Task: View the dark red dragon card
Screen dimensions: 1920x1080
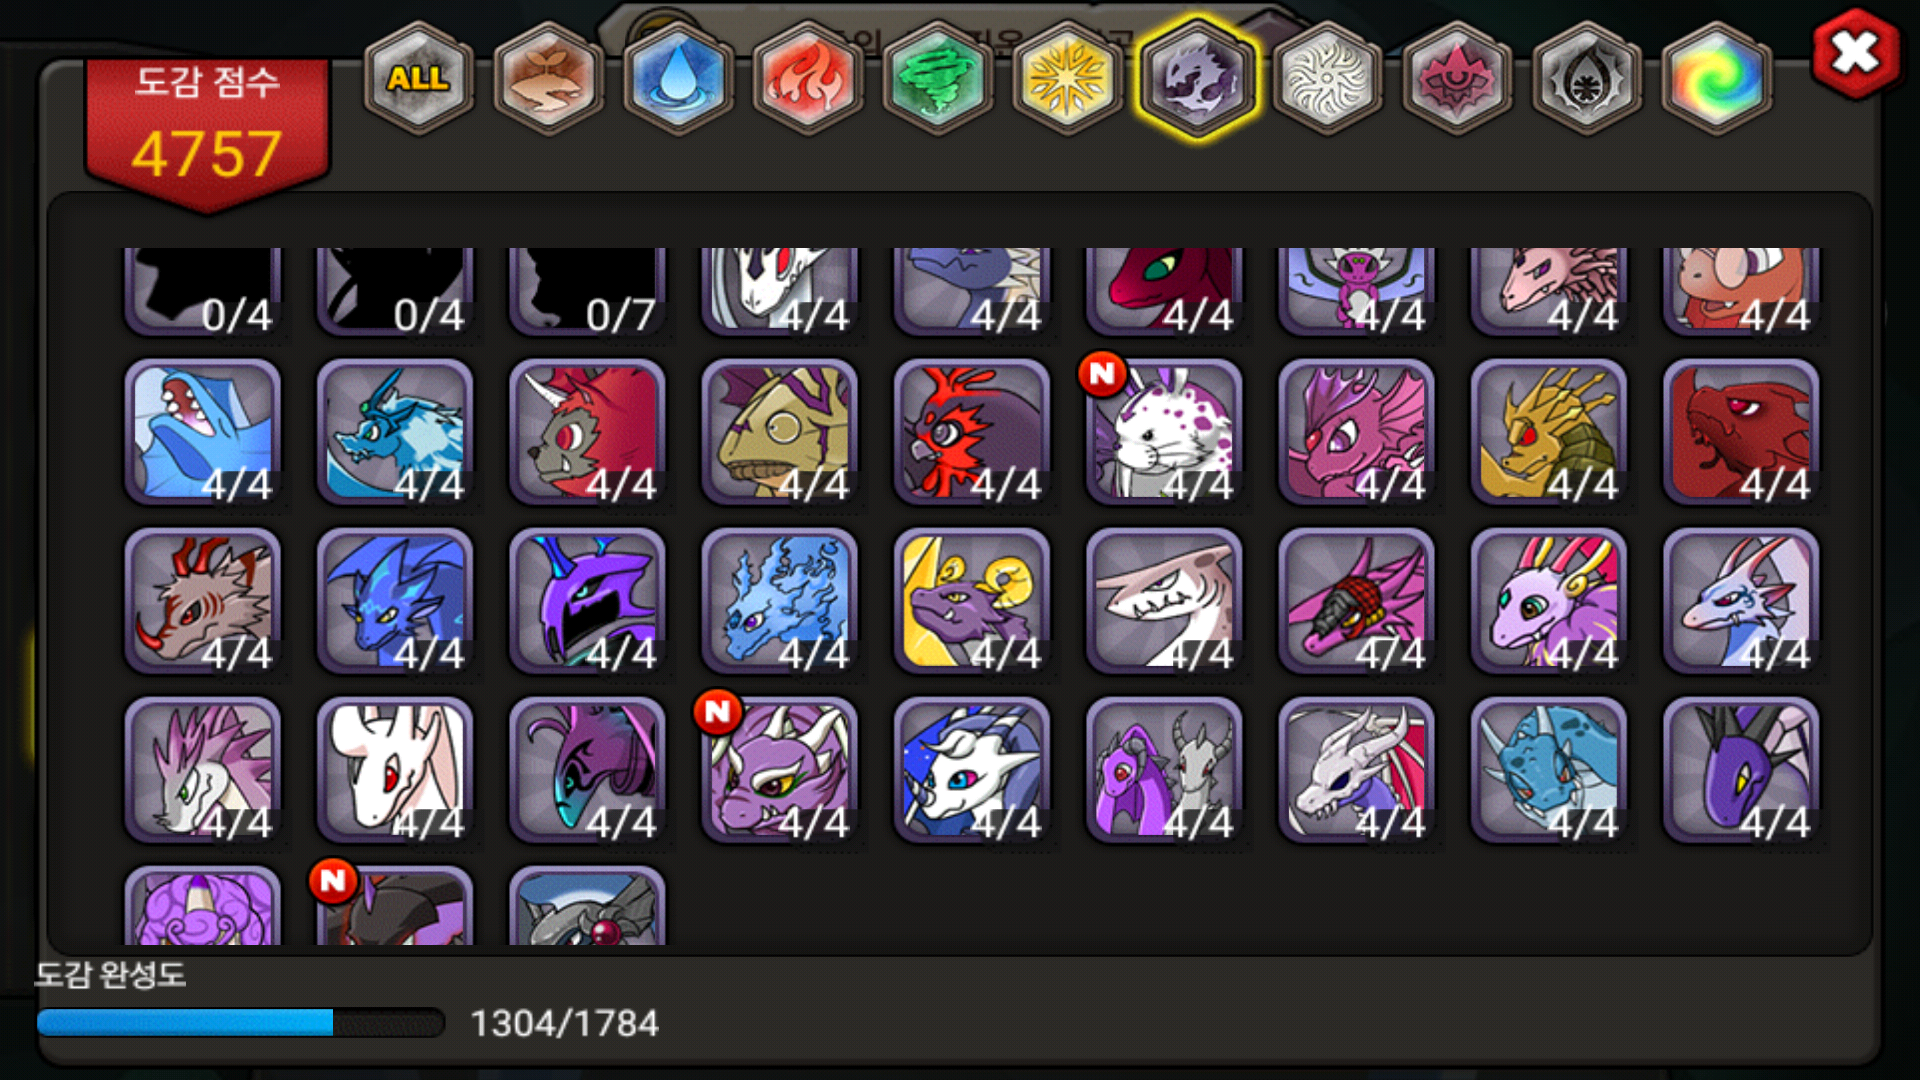Action: [x=1741, y=432]
